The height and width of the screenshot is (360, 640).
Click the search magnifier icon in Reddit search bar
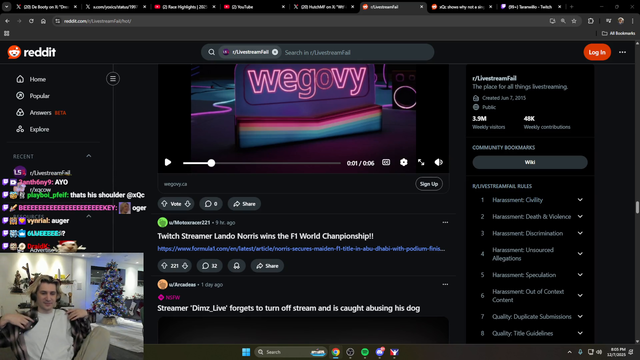(x=211, y=52)
